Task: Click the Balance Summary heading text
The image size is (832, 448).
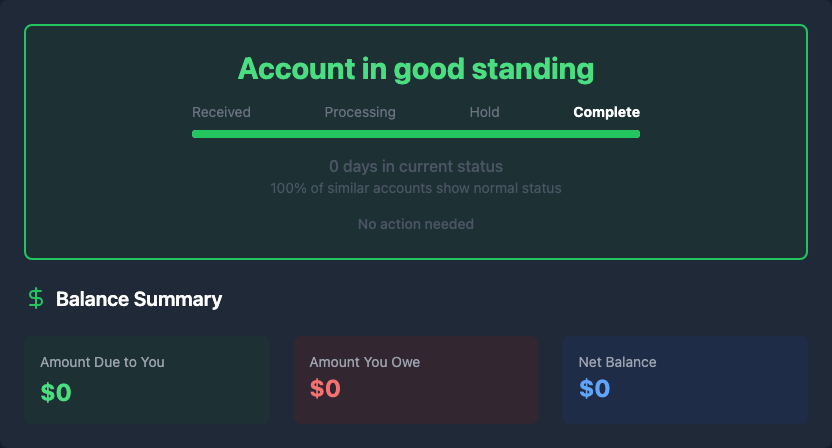Action: [139, 299]
